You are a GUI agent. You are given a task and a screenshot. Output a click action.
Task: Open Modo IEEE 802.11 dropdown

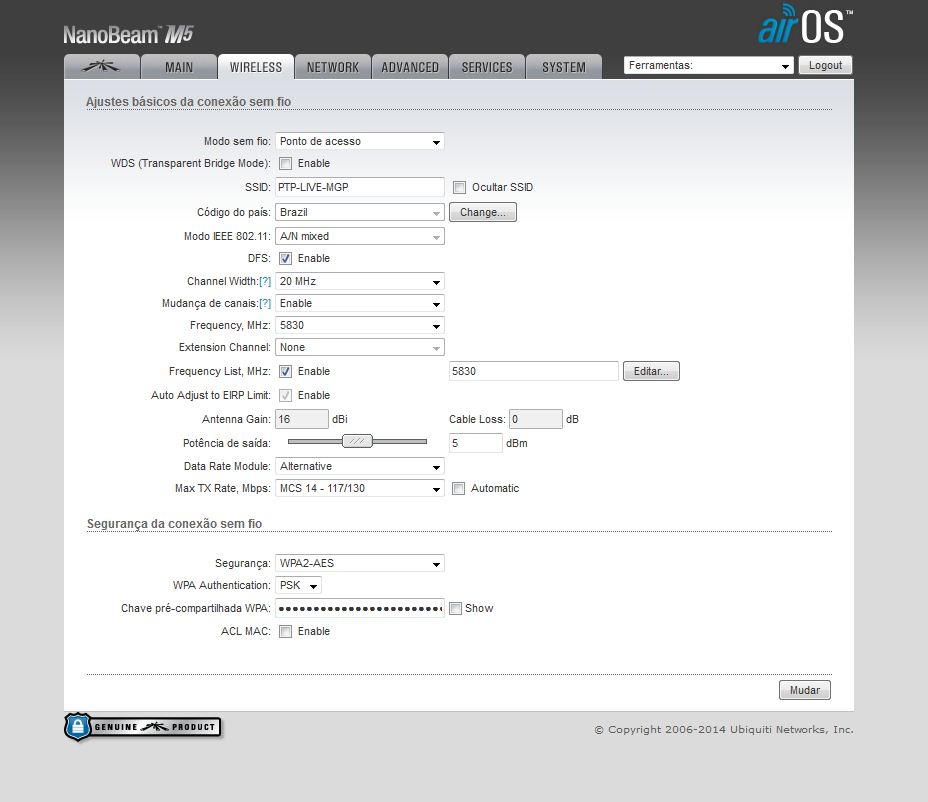(360, 236)
